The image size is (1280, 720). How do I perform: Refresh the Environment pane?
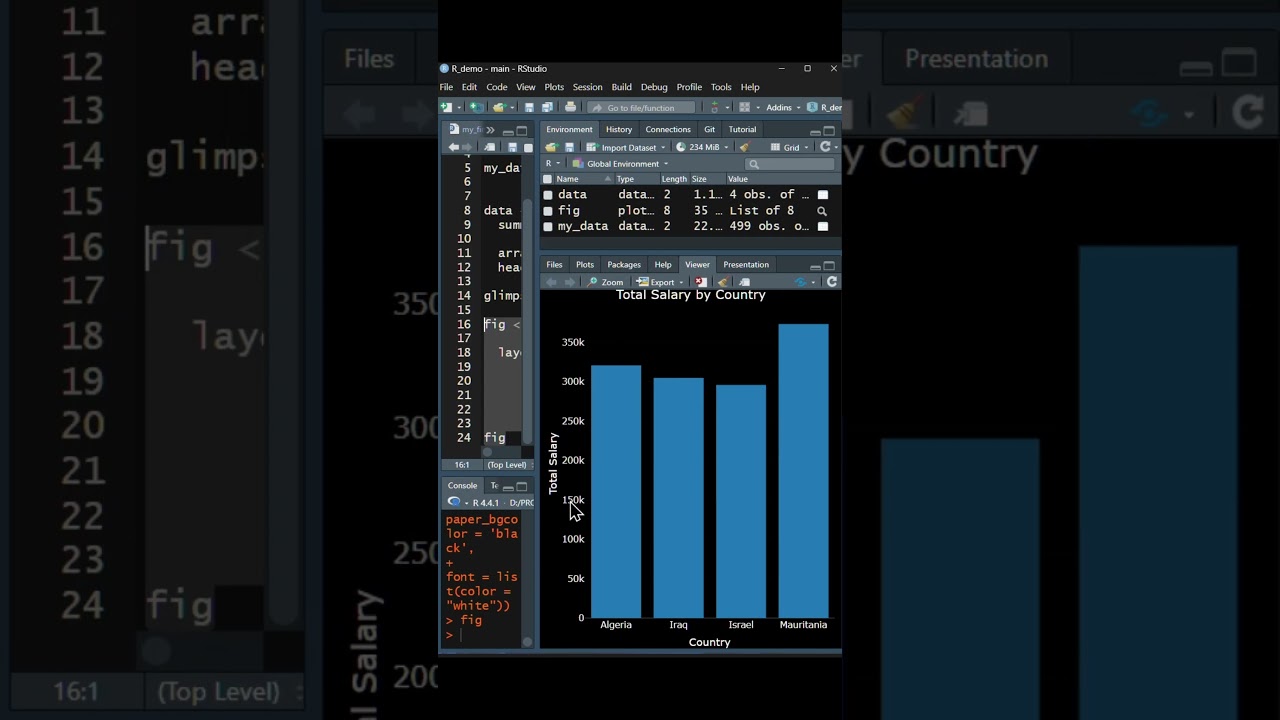825,146
